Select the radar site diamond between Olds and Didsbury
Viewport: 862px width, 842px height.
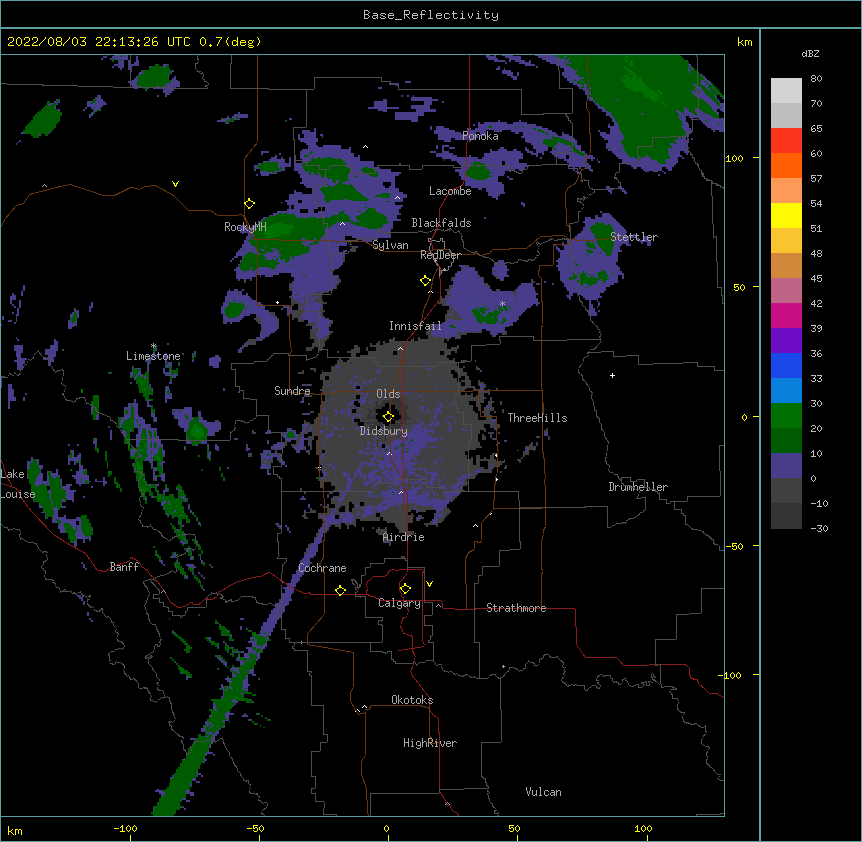click(x=388, y=417)
